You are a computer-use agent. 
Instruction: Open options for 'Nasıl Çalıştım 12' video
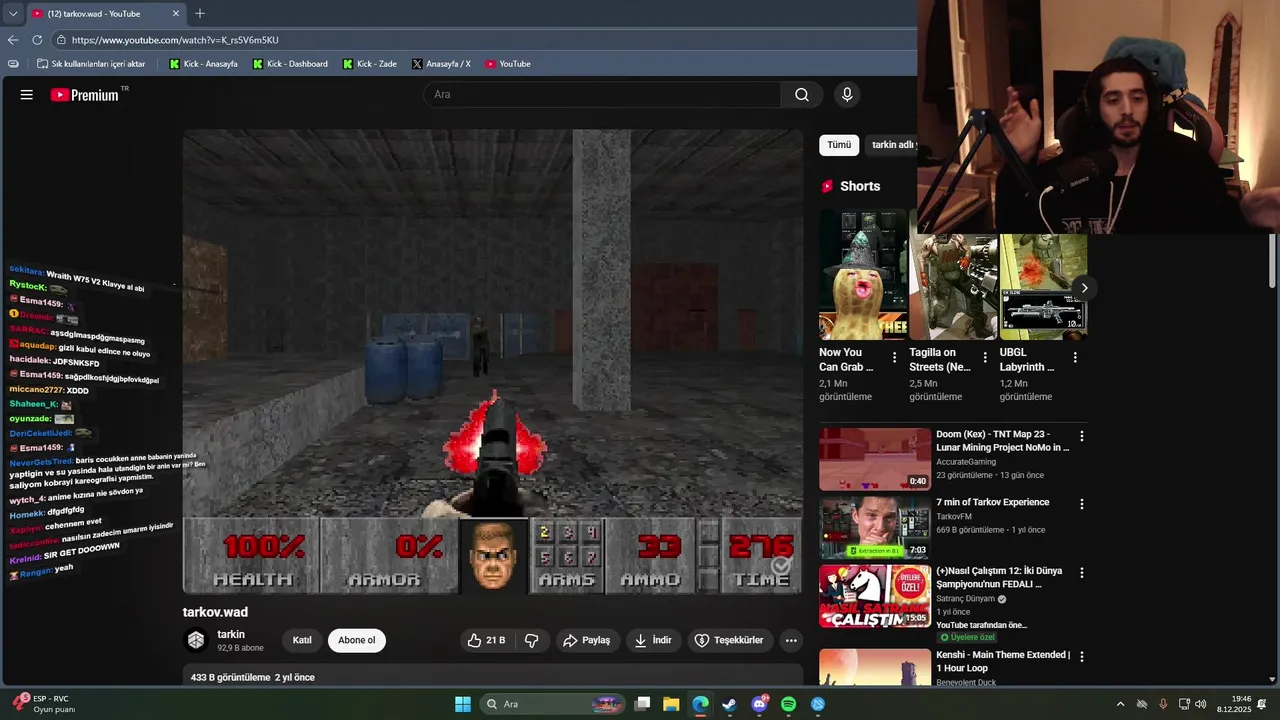[1081, 573]
